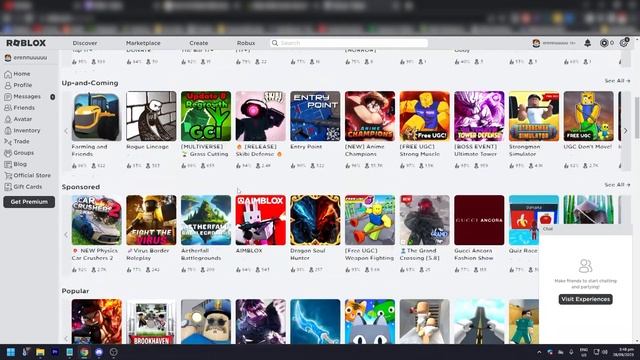This screenshot has height=360, width=640.
Task: Open UGC Don't Move thumbnail
Action: pos(589,116)
